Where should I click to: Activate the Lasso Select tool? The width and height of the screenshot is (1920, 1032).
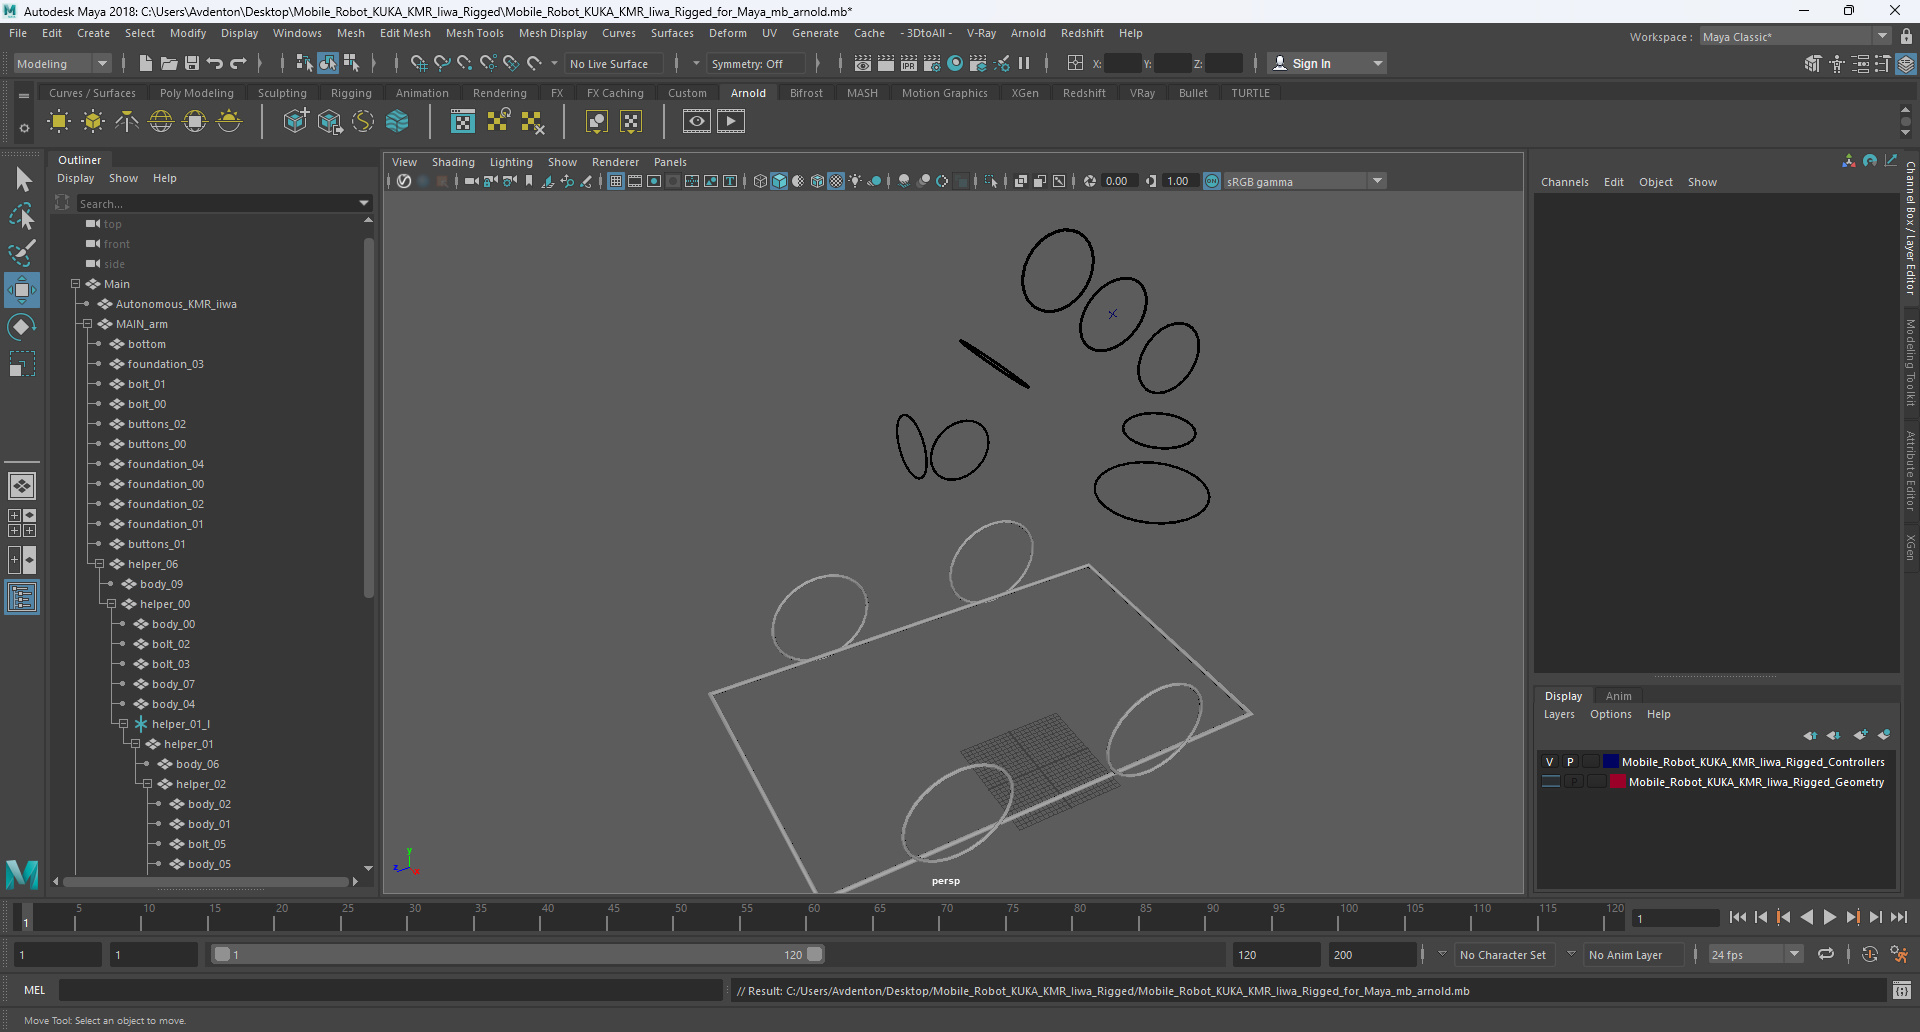point(22,216)
